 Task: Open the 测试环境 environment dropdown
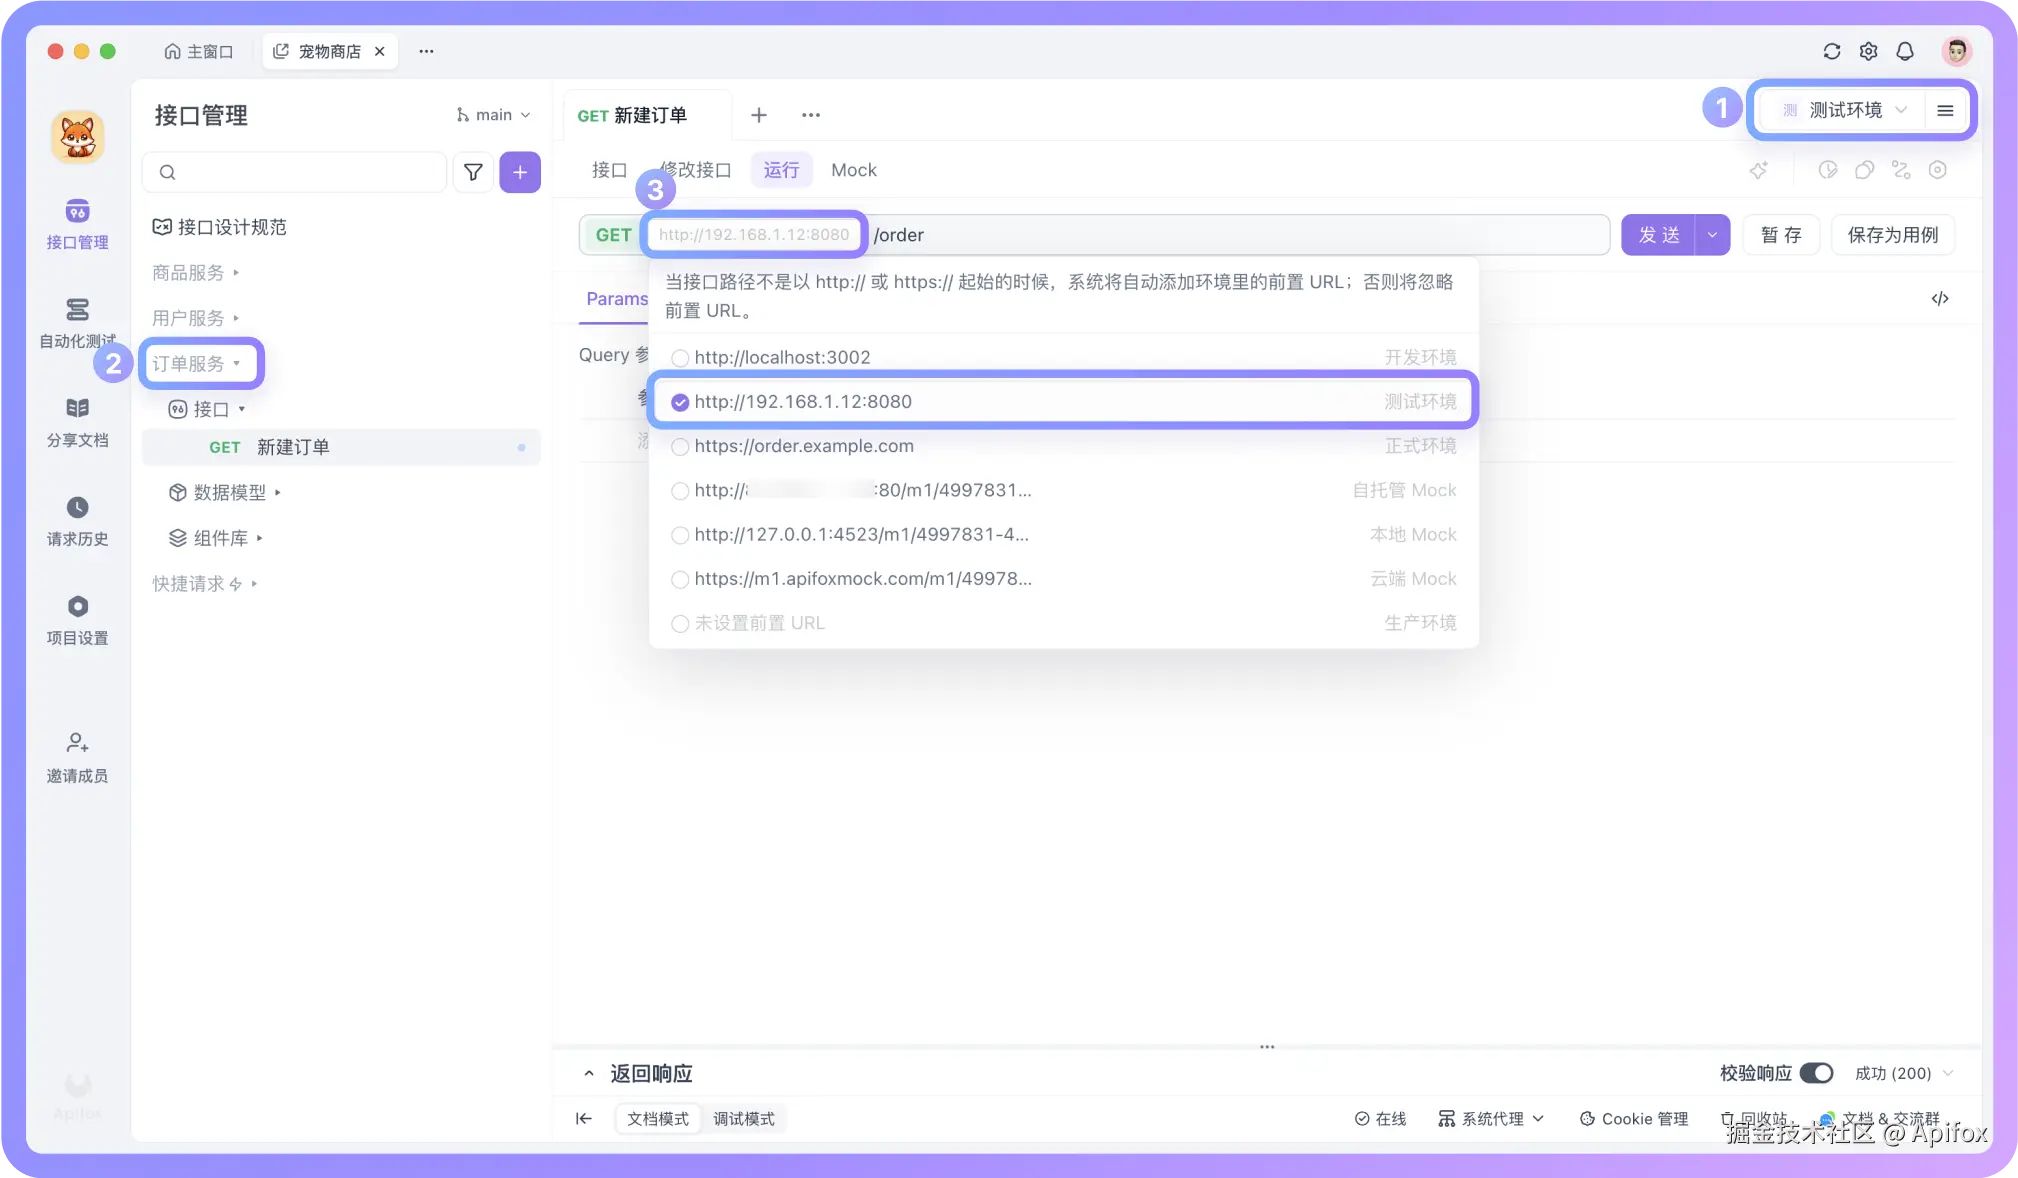1845,110
